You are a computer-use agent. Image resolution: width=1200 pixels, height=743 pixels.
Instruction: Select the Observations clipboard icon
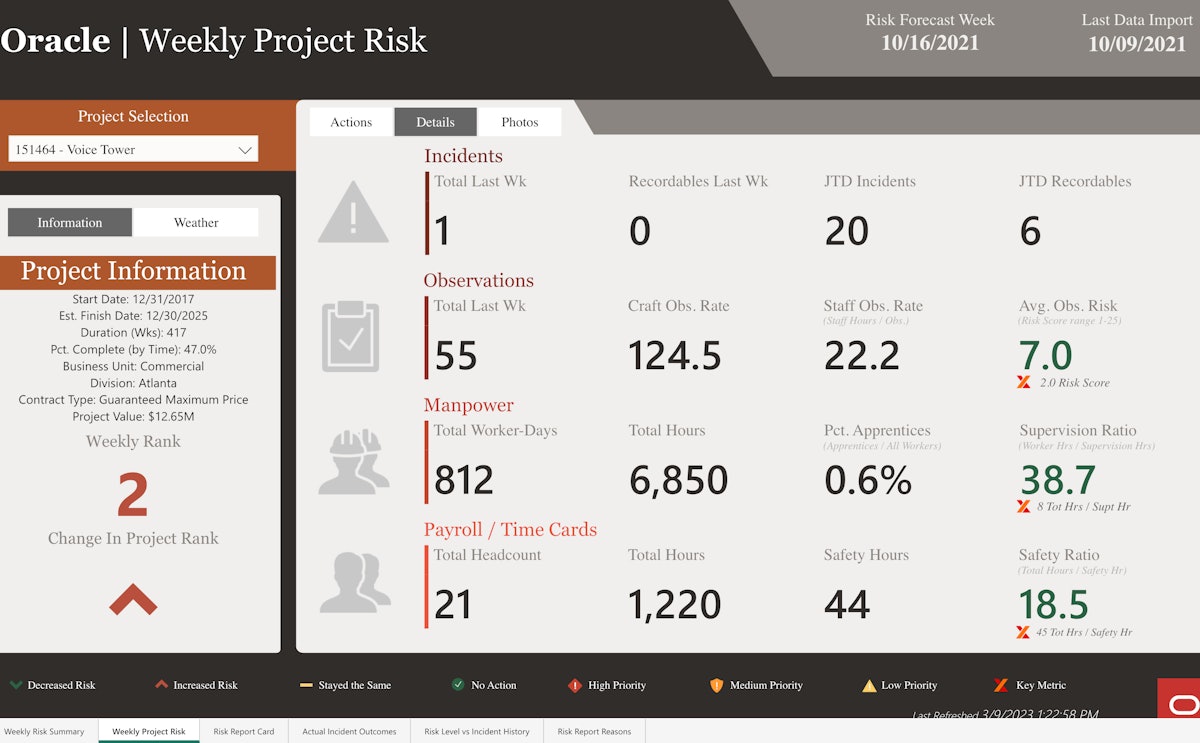(x=352, y=334)
